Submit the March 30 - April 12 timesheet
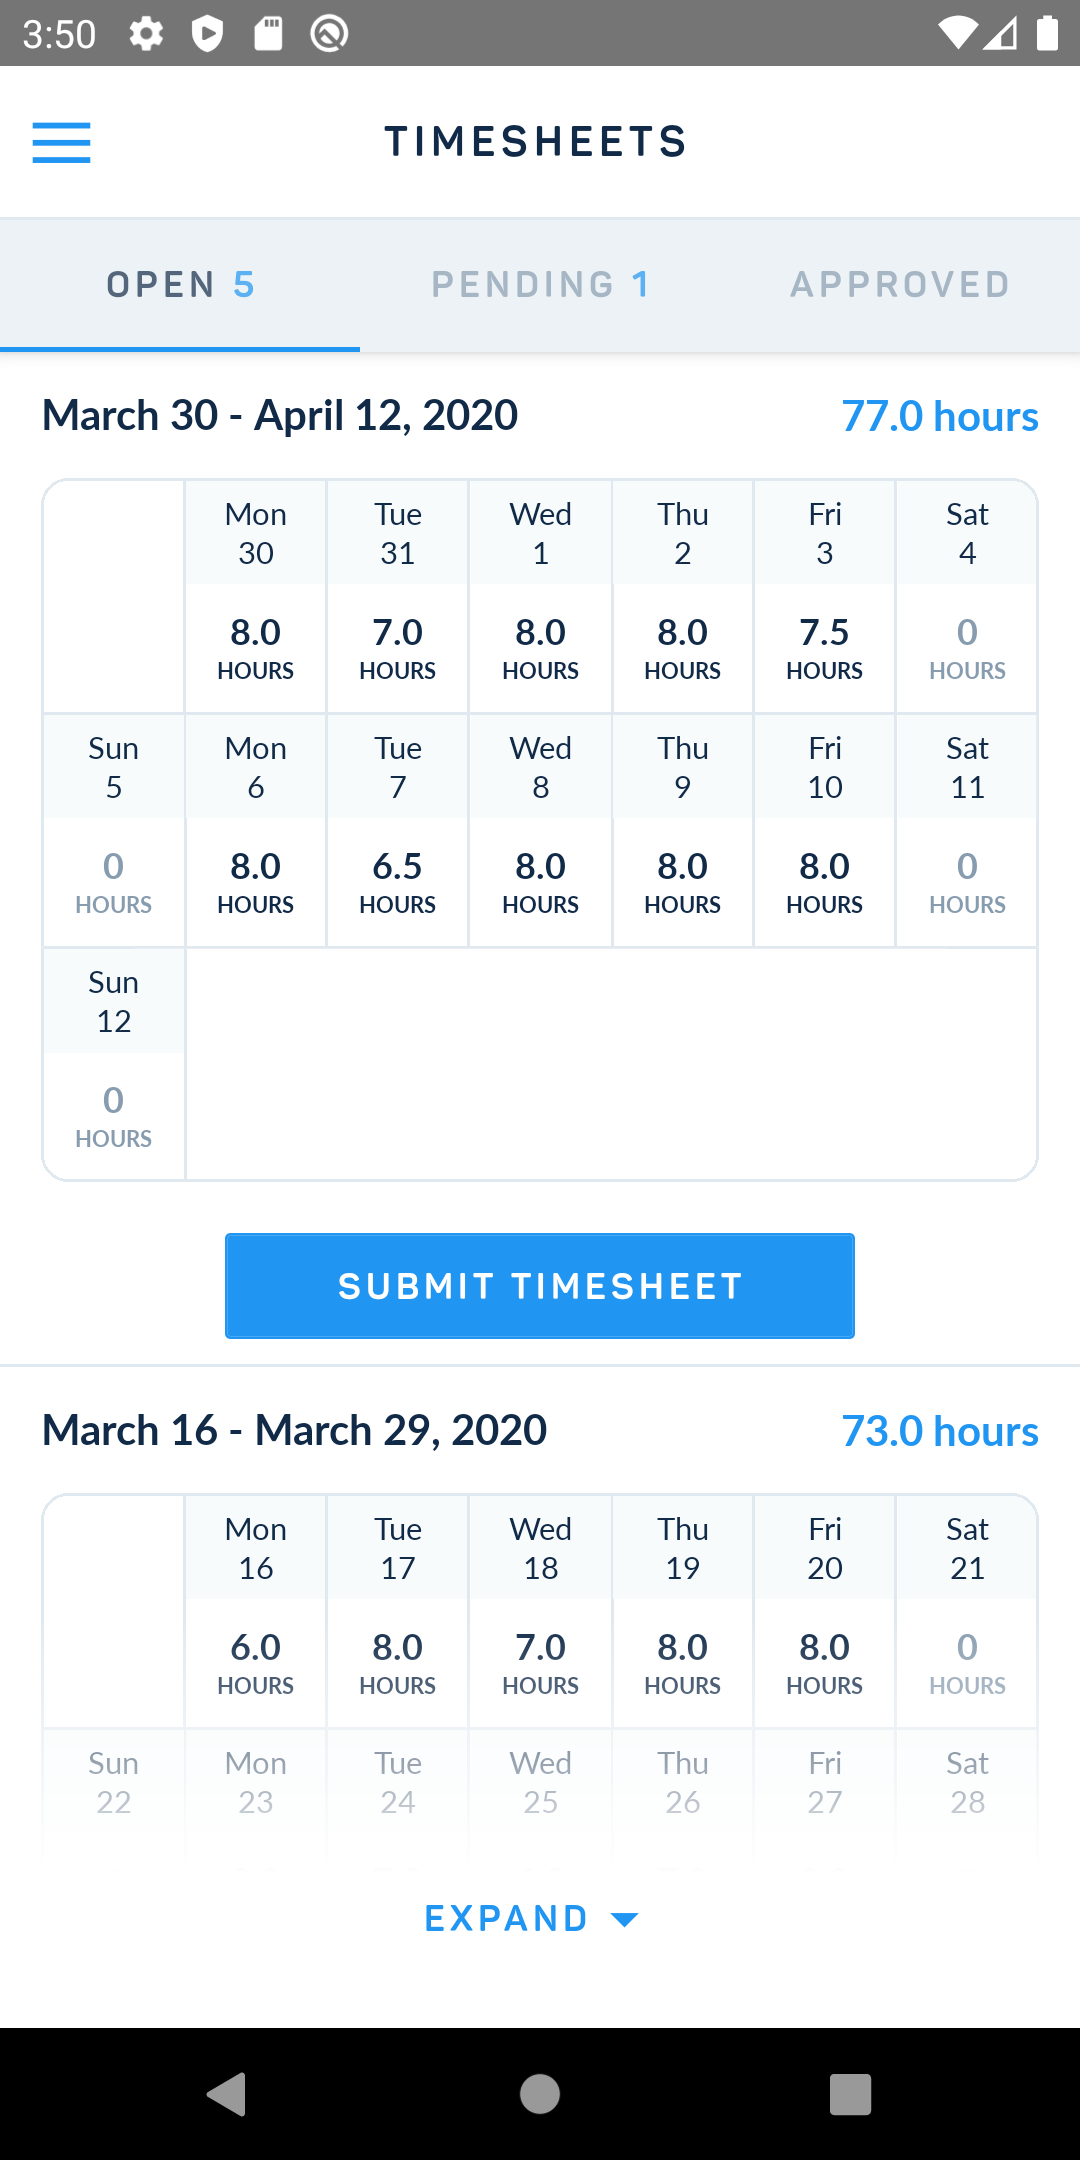The height and width of the screenshot is (2160, 1080). click(x=540, y=1286)
